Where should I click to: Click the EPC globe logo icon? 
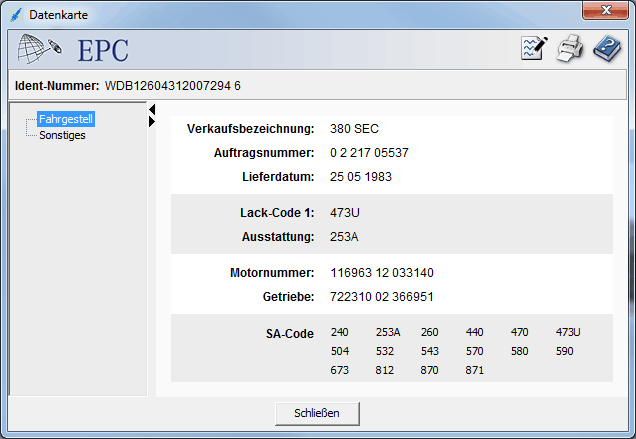point(41,49)
